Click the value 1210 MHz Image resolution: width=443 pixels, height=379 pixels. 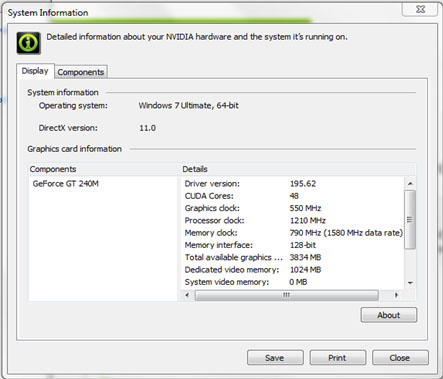(308, 221)
